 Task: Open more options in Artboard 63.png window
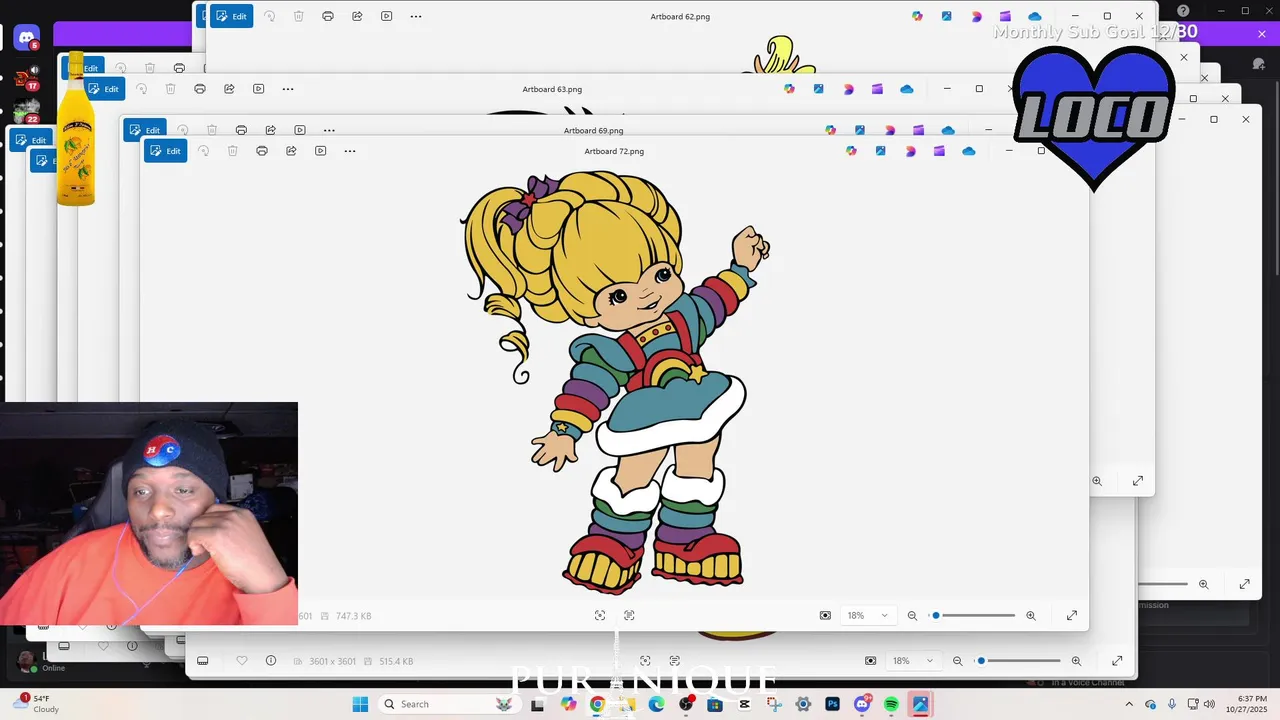(x=288, y=89)
